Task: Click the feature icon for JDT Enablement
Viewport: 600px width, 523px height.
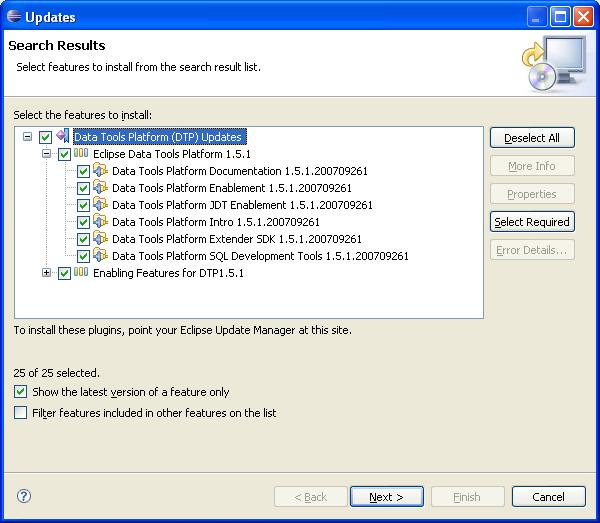Action: [x=100, y=204]
